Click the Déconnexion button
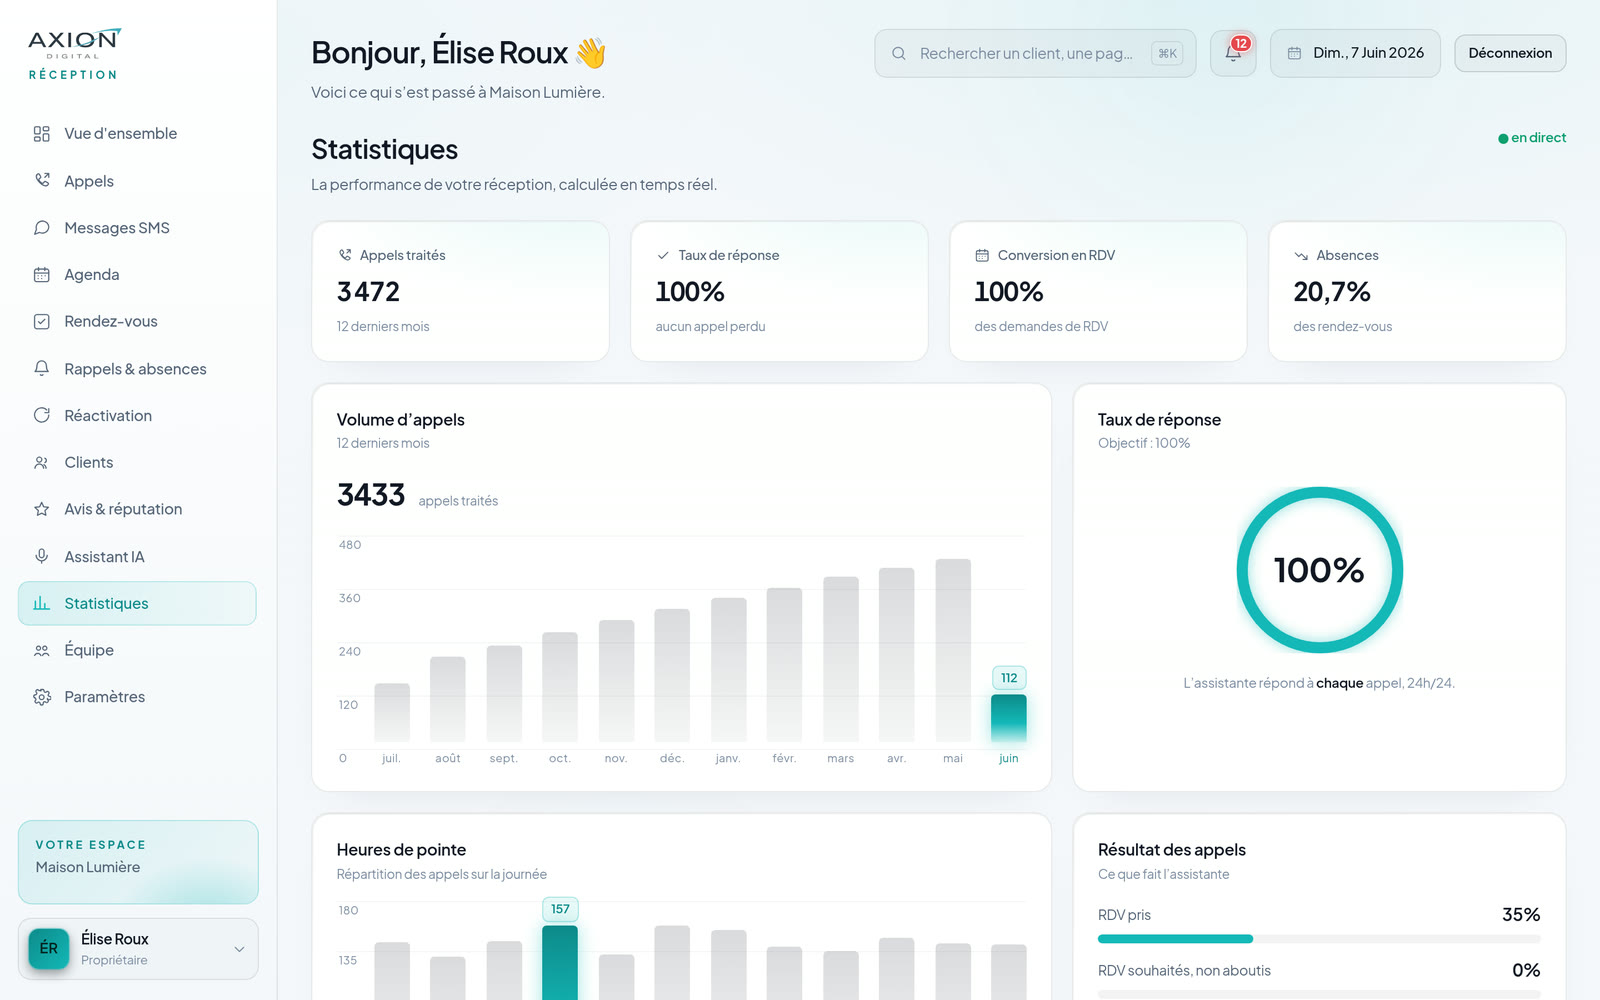This screenshot has width=1600, height=1000. (x=1510, y=53)
